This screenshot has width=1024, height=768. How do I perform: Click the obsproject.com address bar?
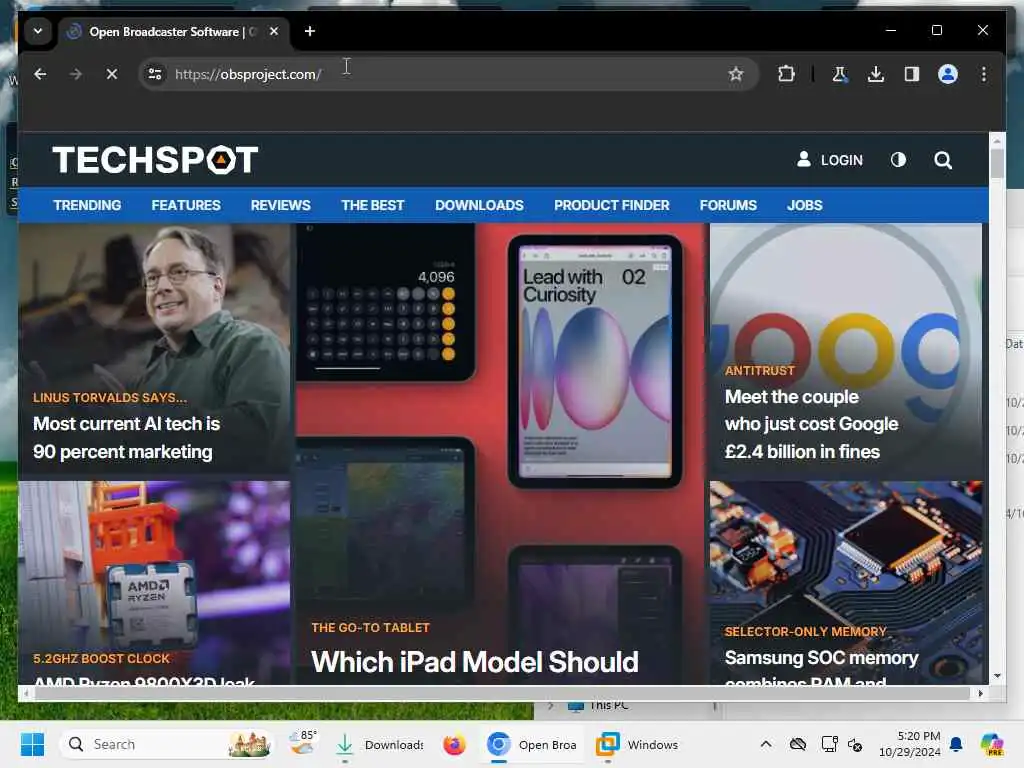[x=447, y=74]
